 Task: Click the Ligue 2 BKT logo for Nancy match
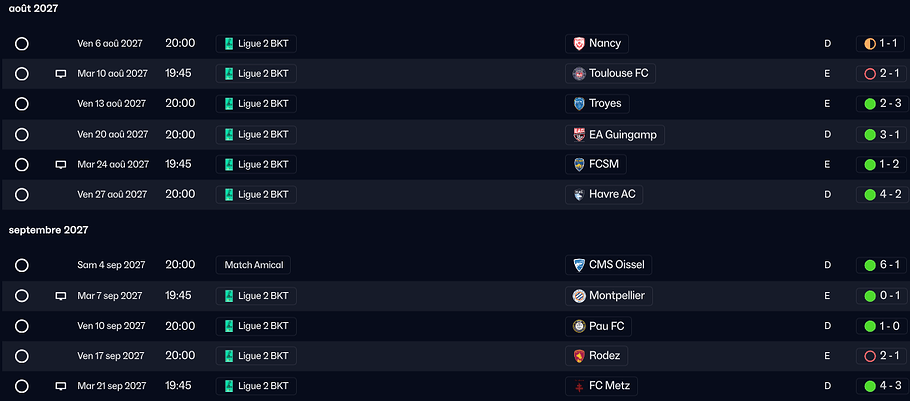tap(229, 44)
